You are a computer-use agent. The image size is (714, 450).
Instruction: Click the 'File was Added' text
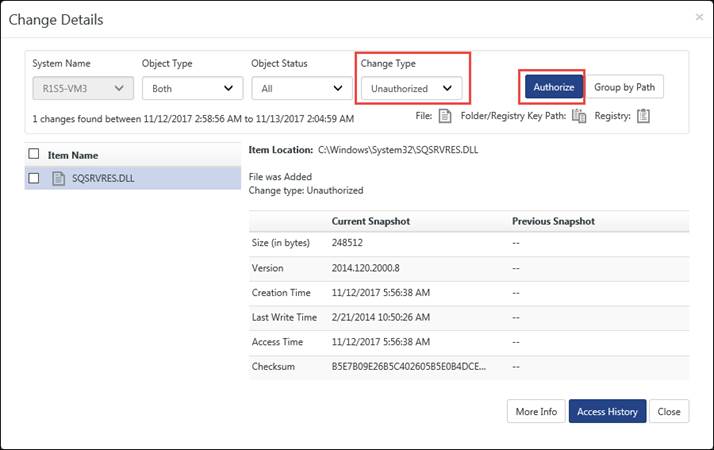click(280, 177)
